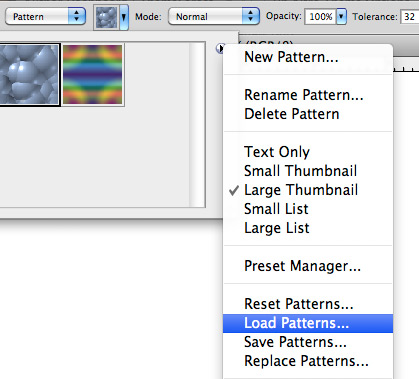Switch view to Text Only

308,152
